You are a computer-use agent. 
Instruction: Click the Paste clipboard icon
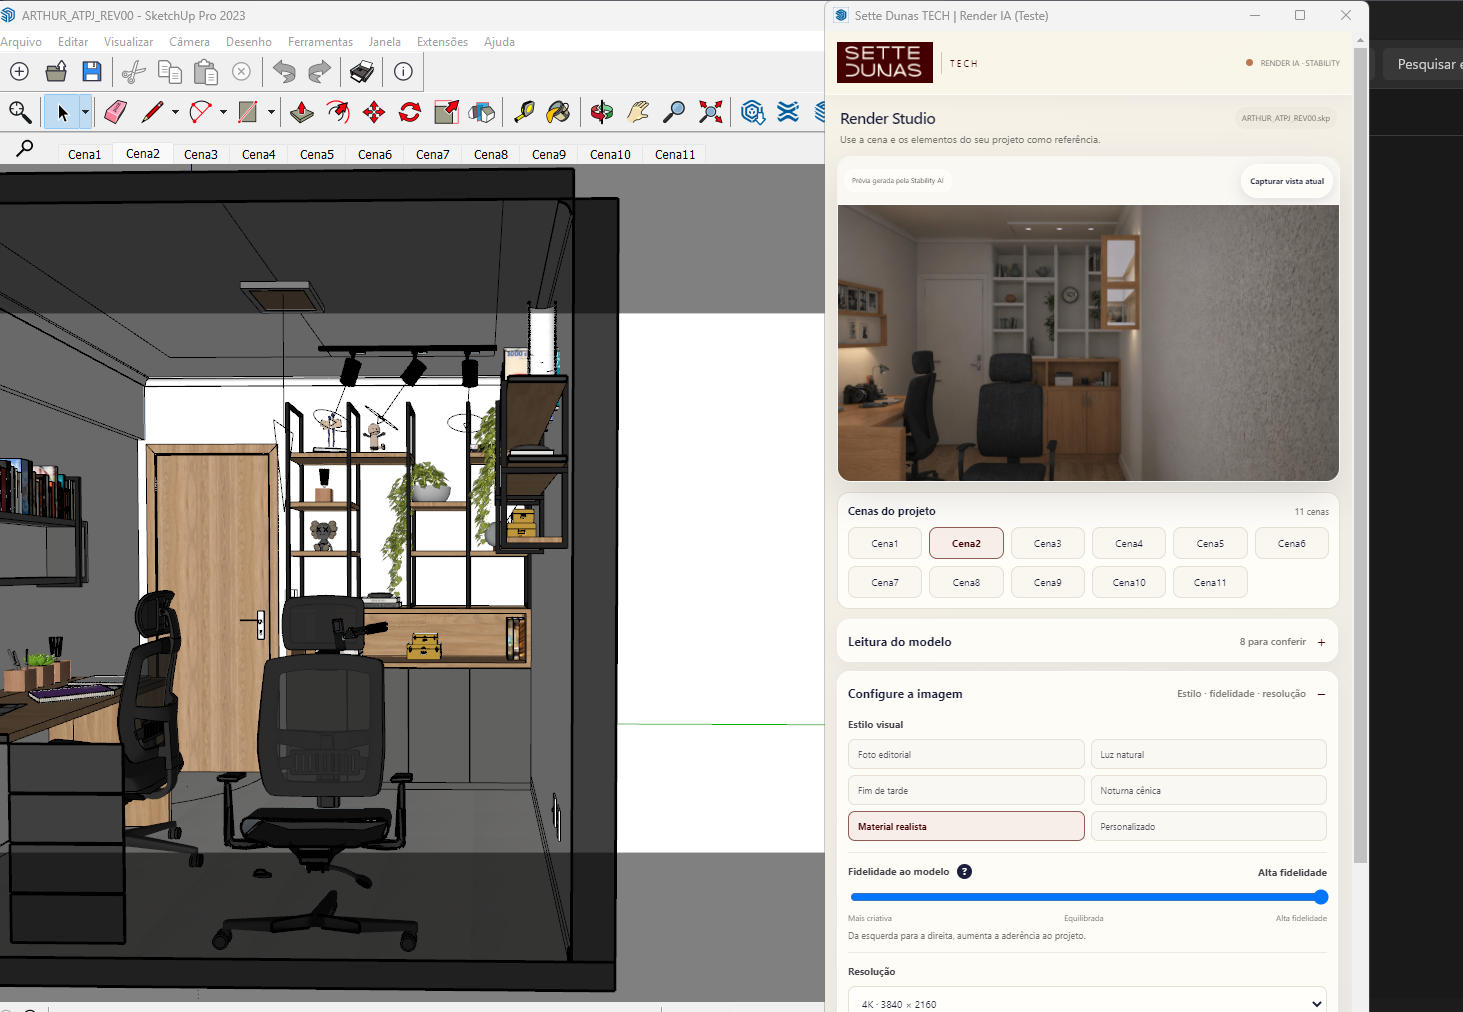[206, 72]
